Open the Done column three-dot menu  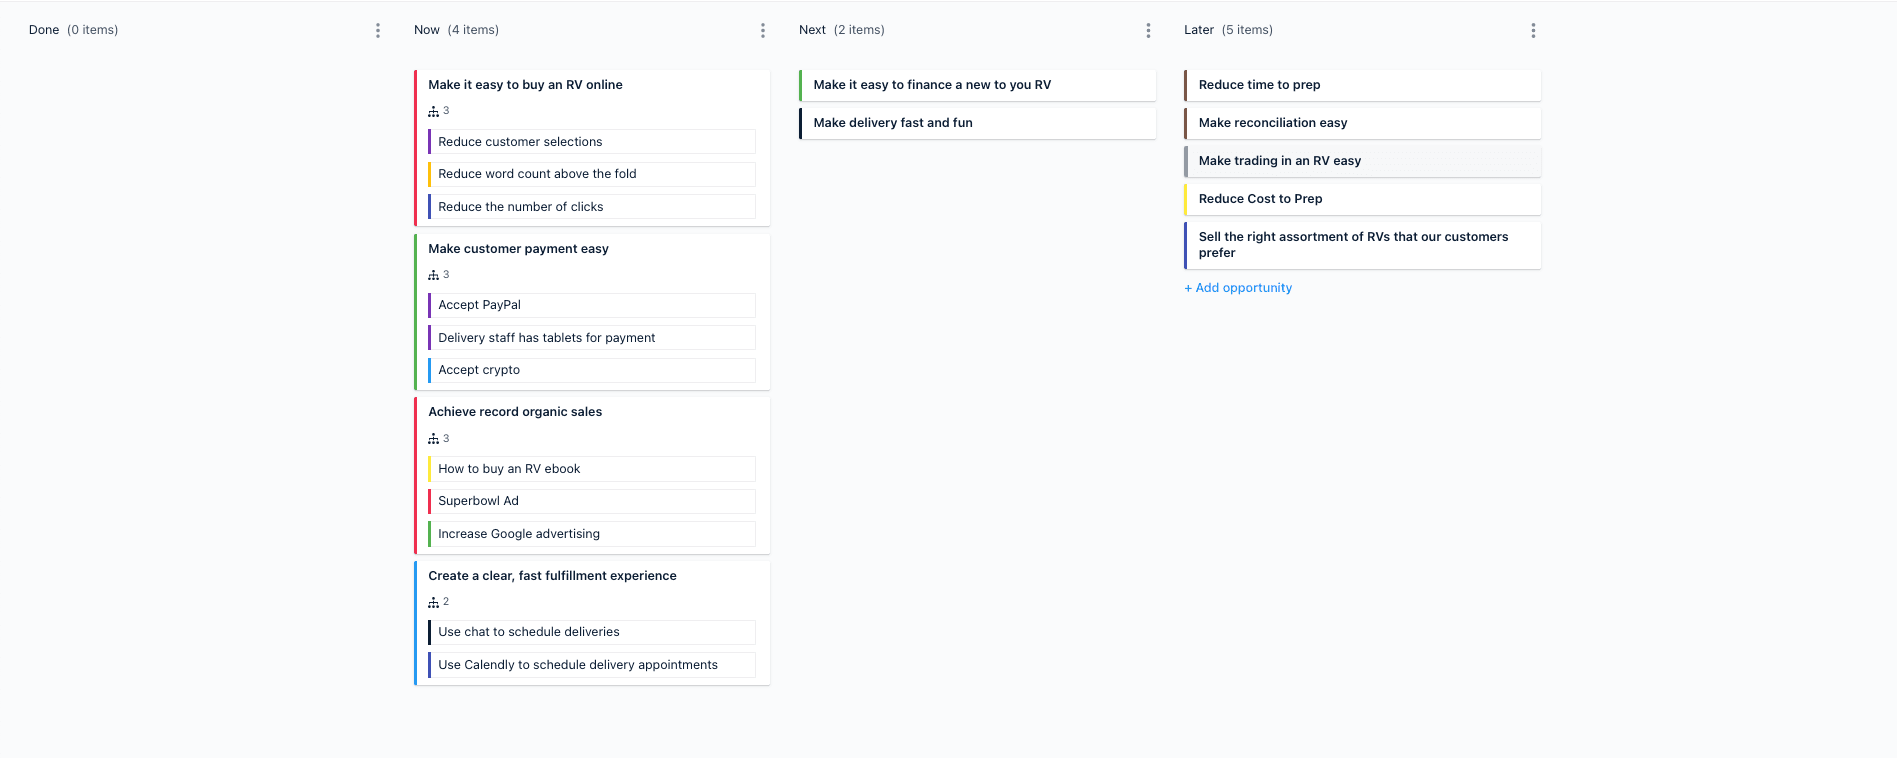point(378,31)
